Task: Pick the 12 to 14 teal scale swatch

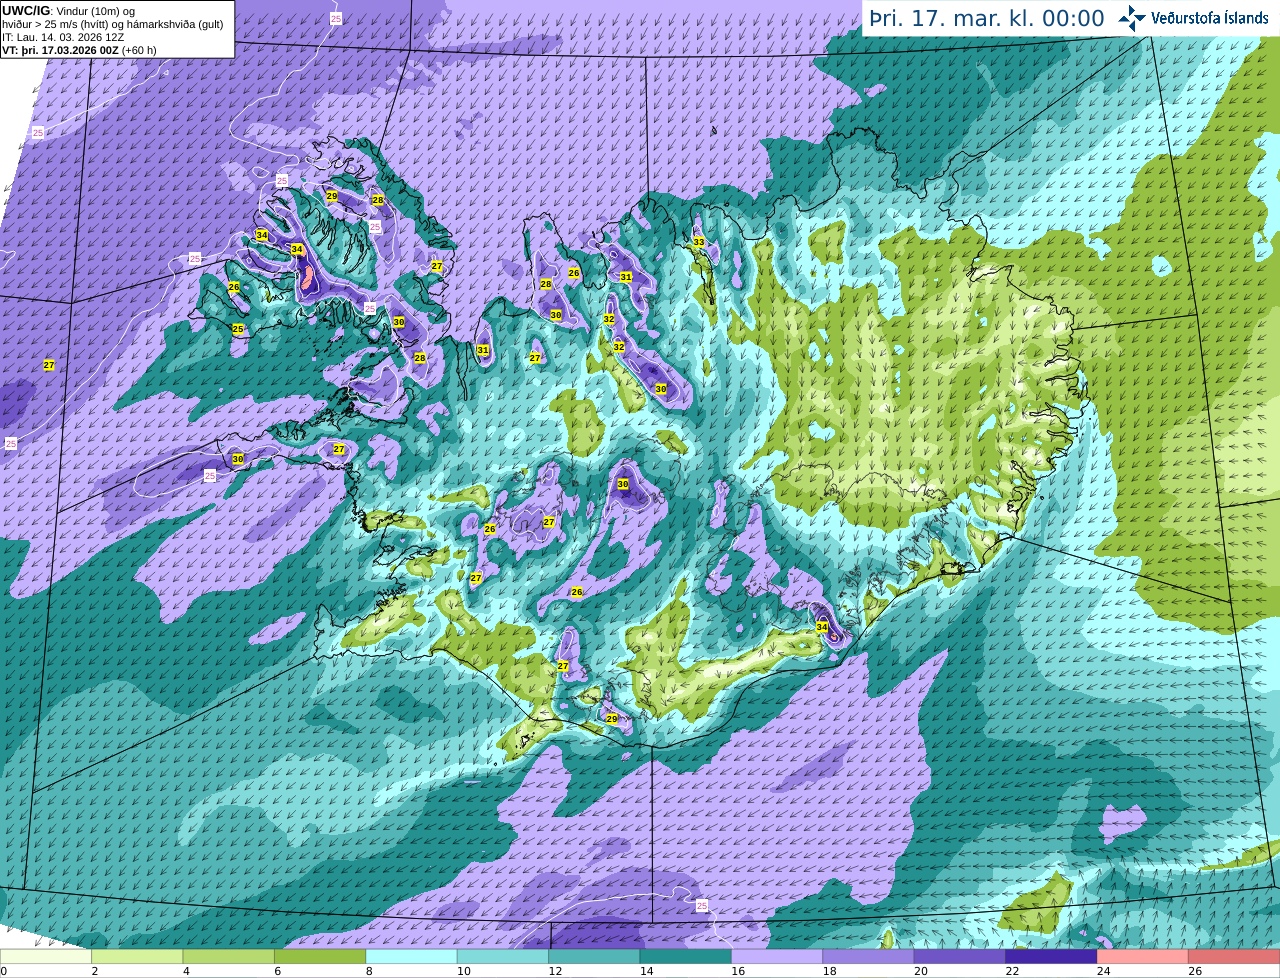Action: point(594,957)
